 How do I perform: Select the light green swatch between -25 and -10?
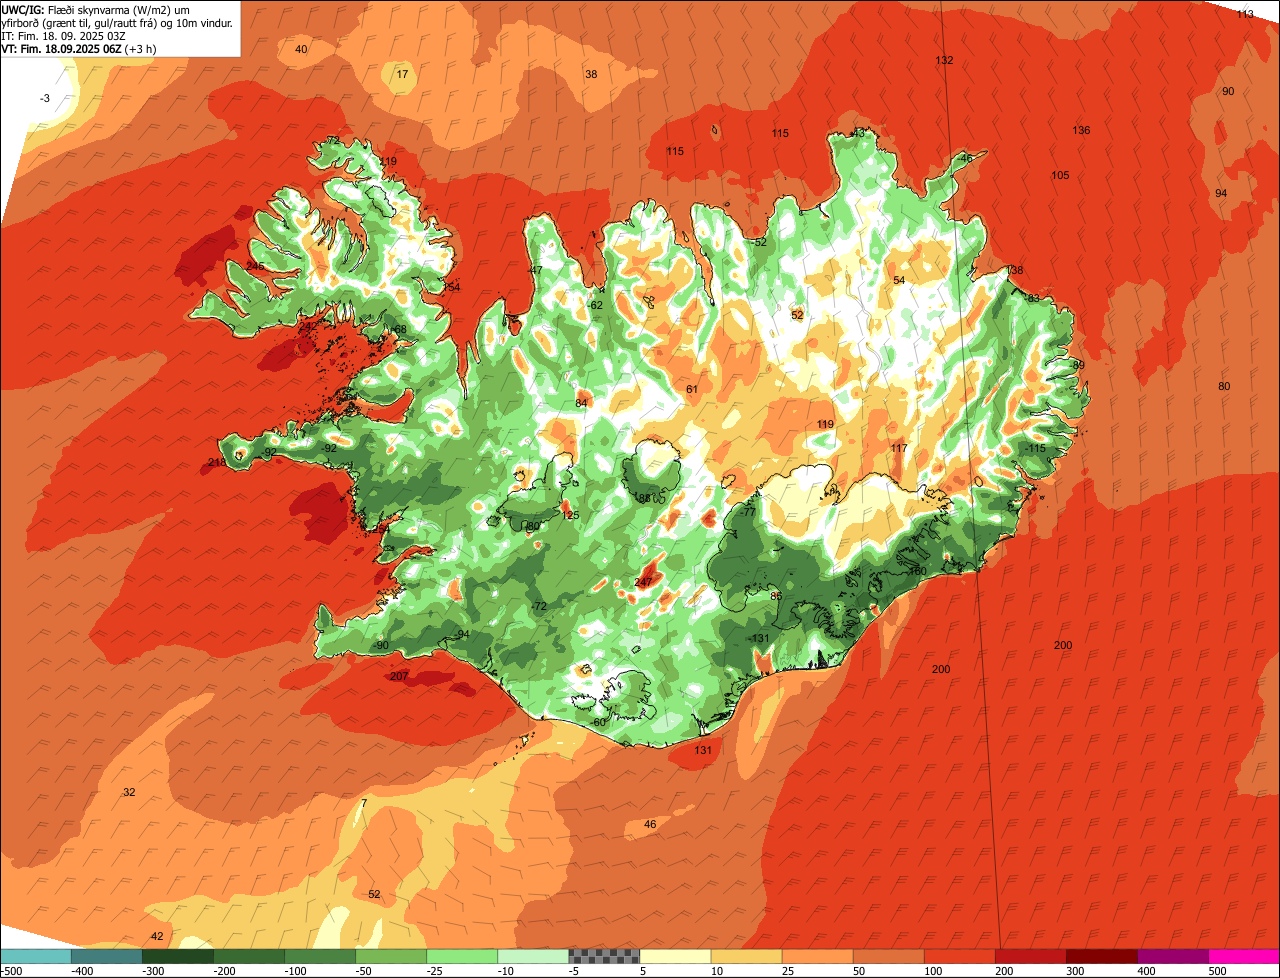462,956
